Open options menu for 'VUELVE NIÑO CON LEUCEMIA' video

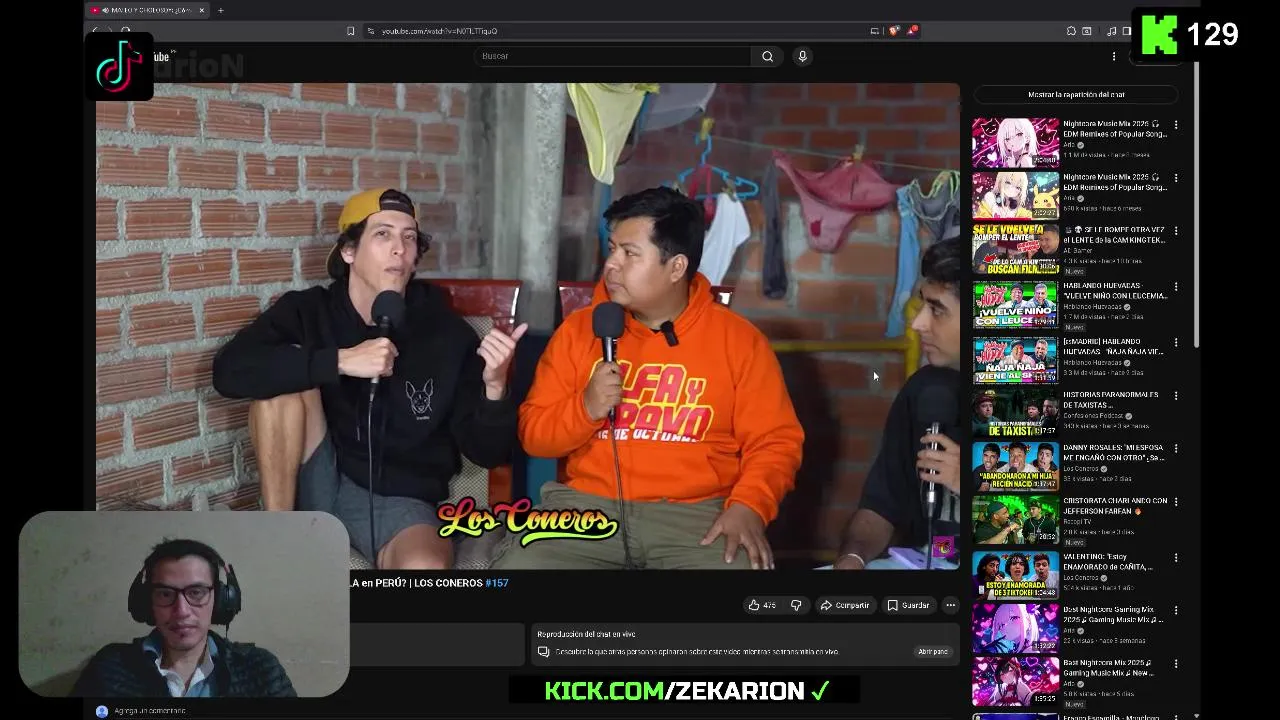tap(1176, 287)
